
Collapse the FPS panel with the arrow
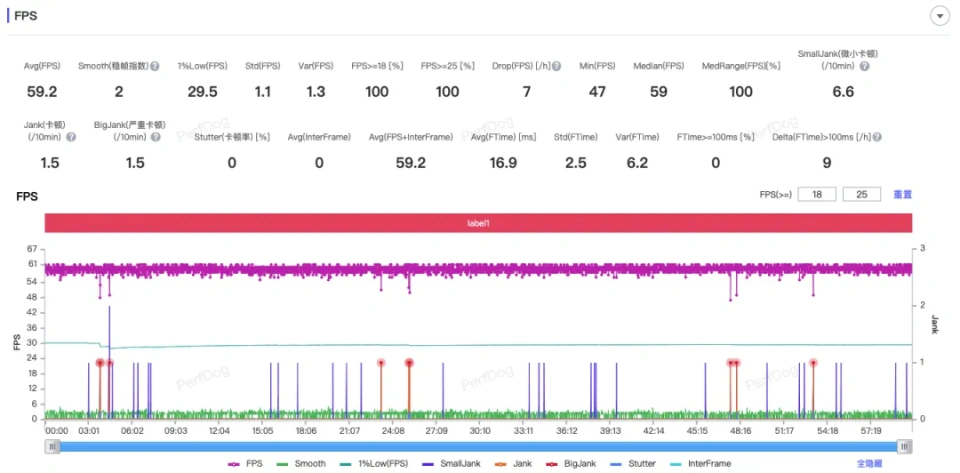tap(939, 16)
